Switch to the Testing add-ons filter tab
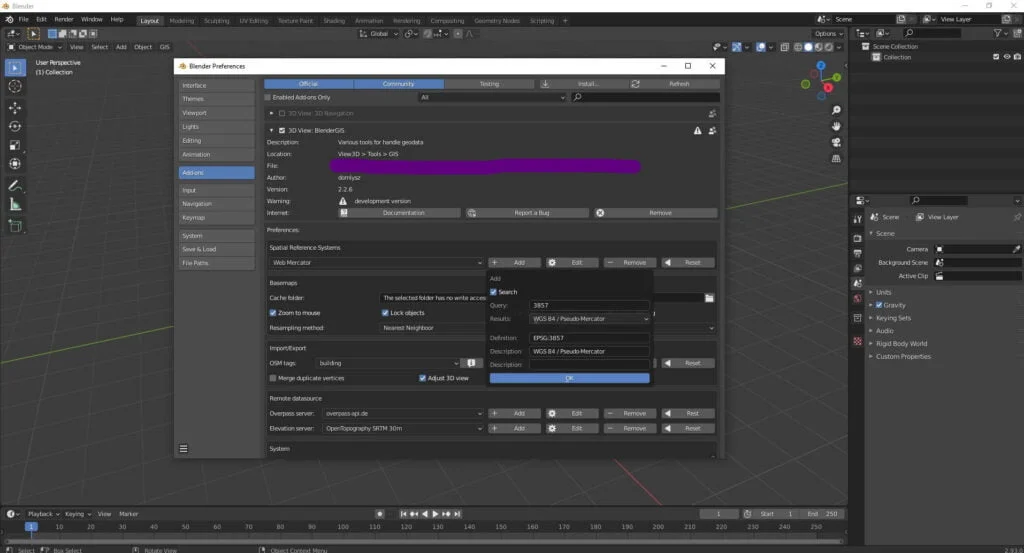Viewport: 1024px width, 553px height. (x=489, y=84)
